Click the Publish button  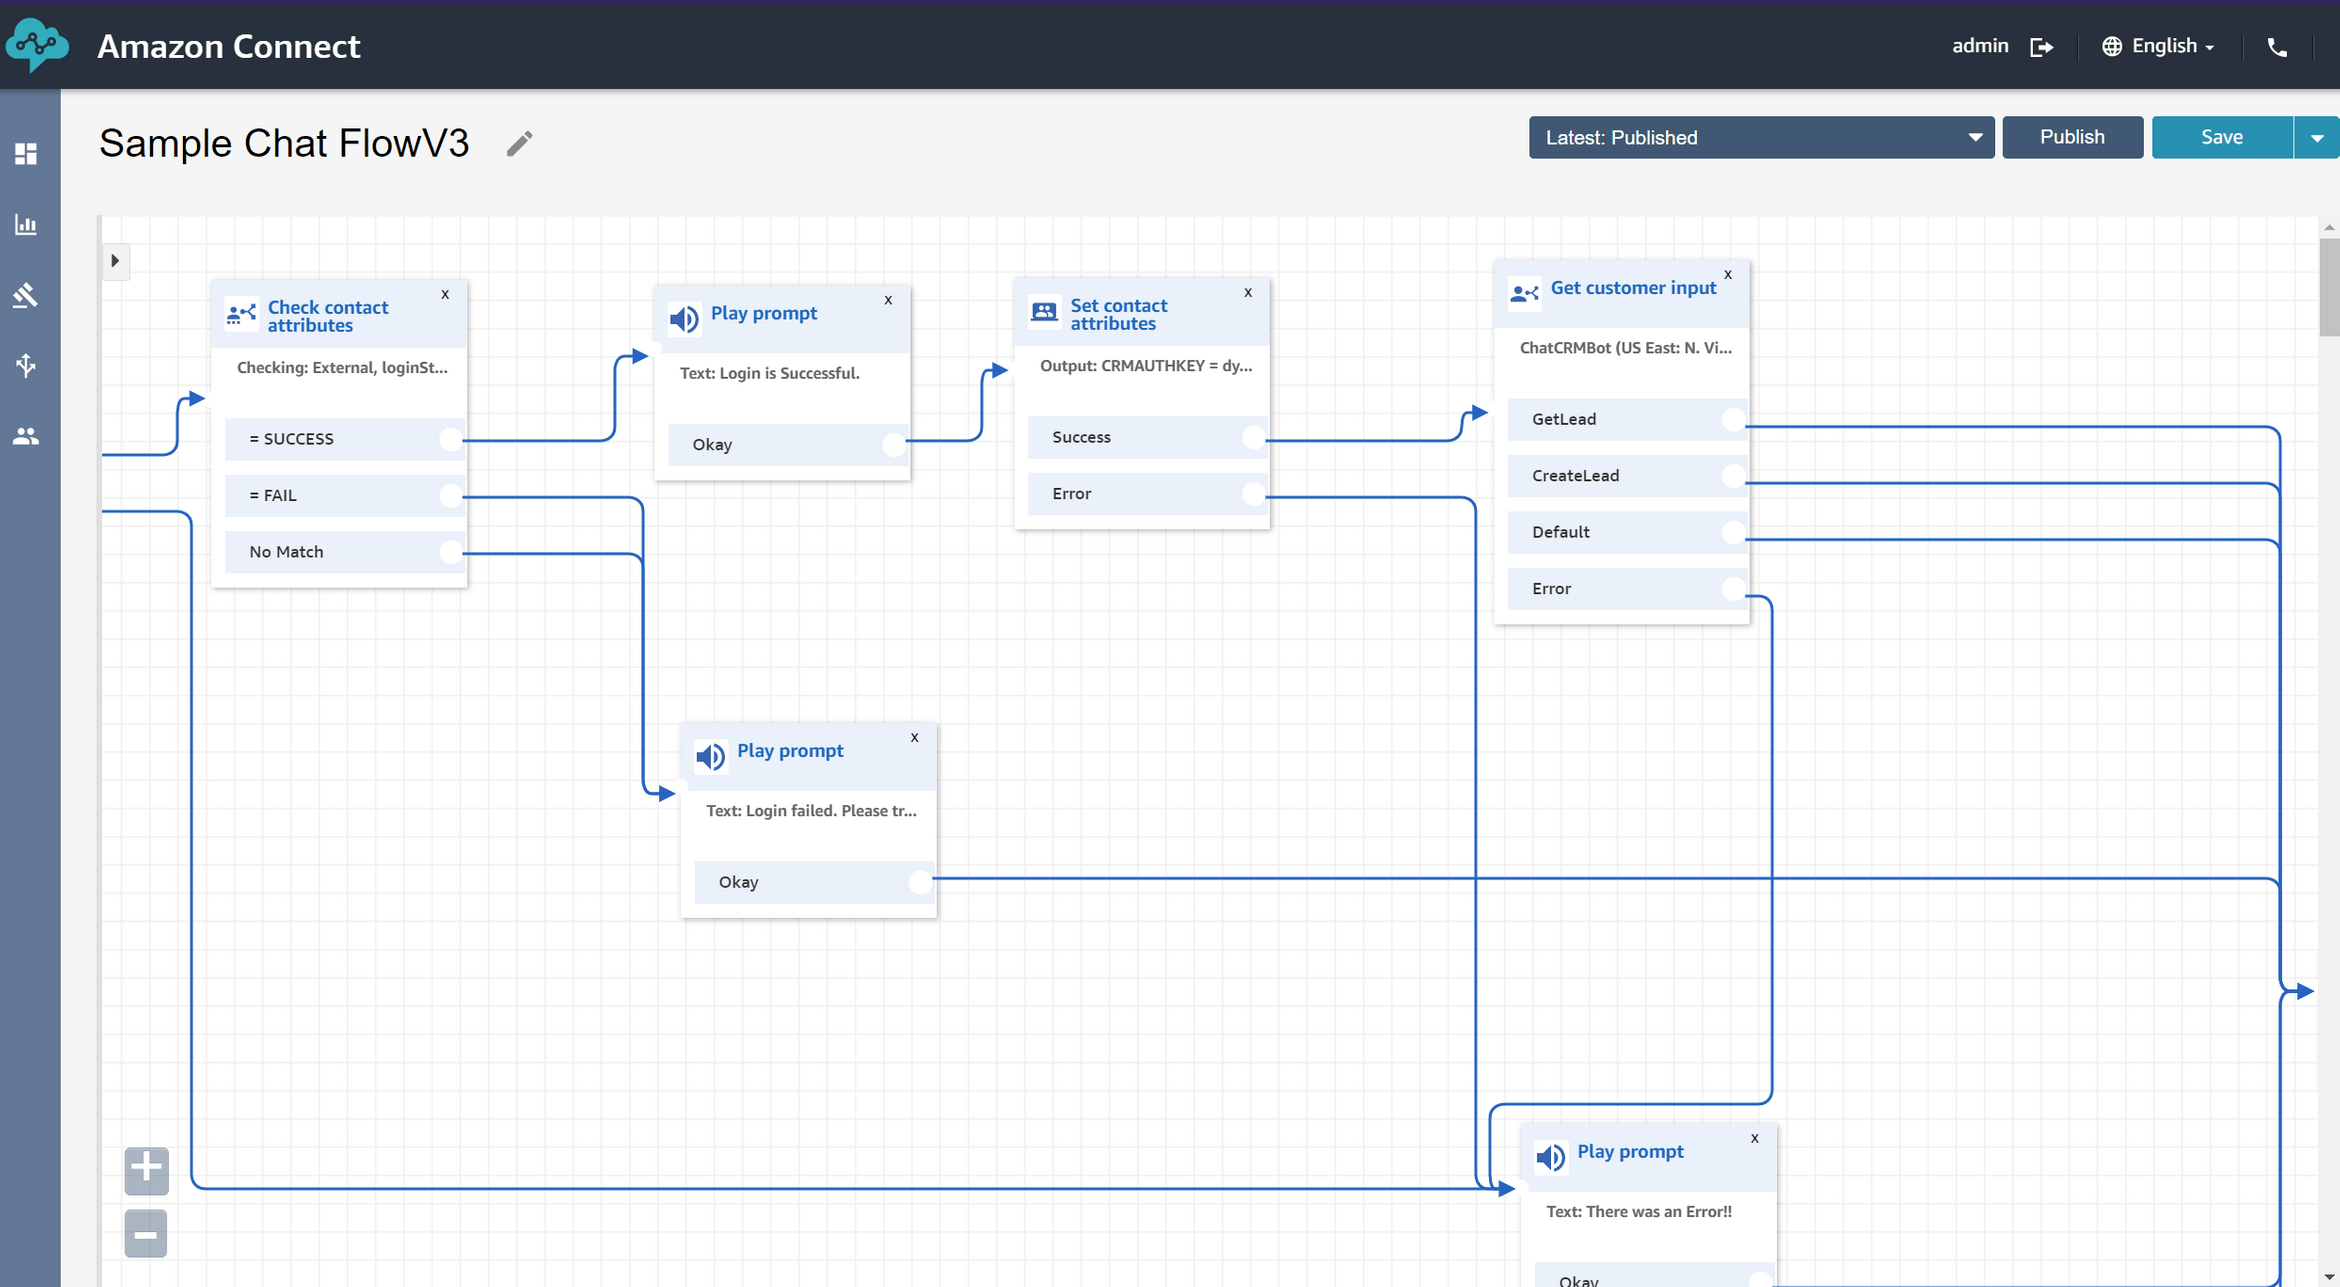(x=2072, y=137)
